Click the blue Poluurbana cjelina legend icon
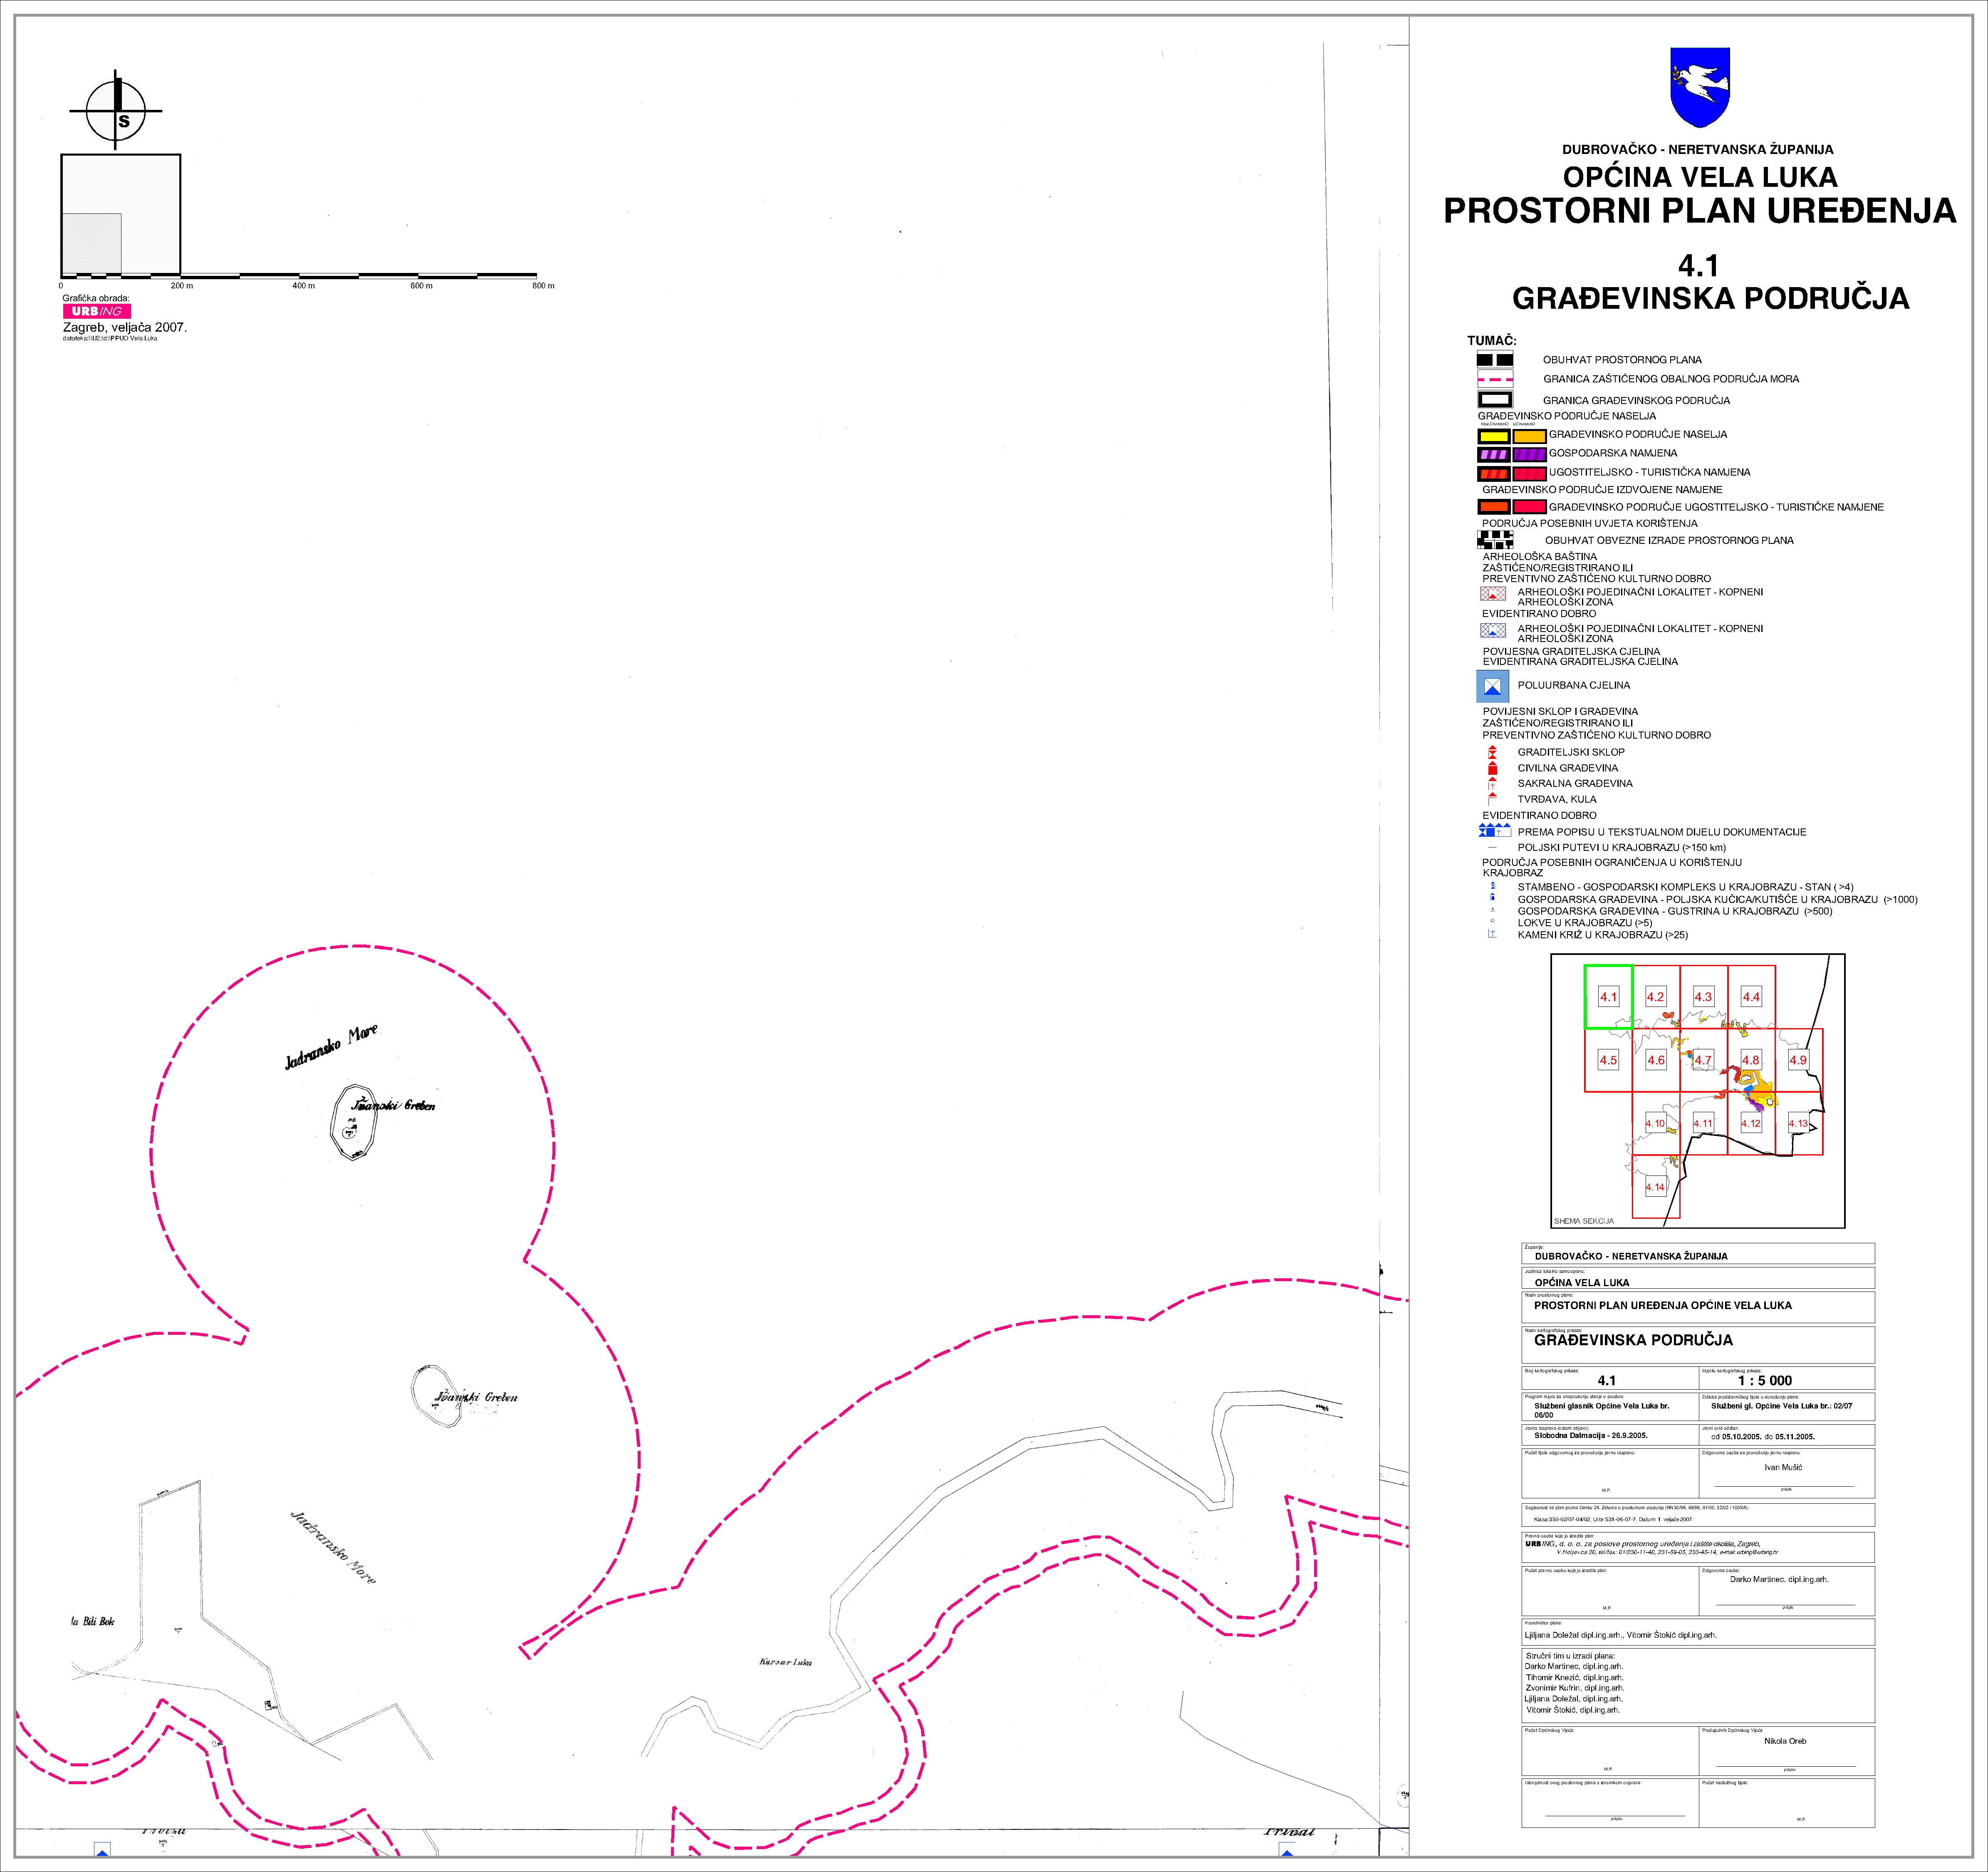This screenshot has height=1872, width=1988. click(x=1493, y=686)
